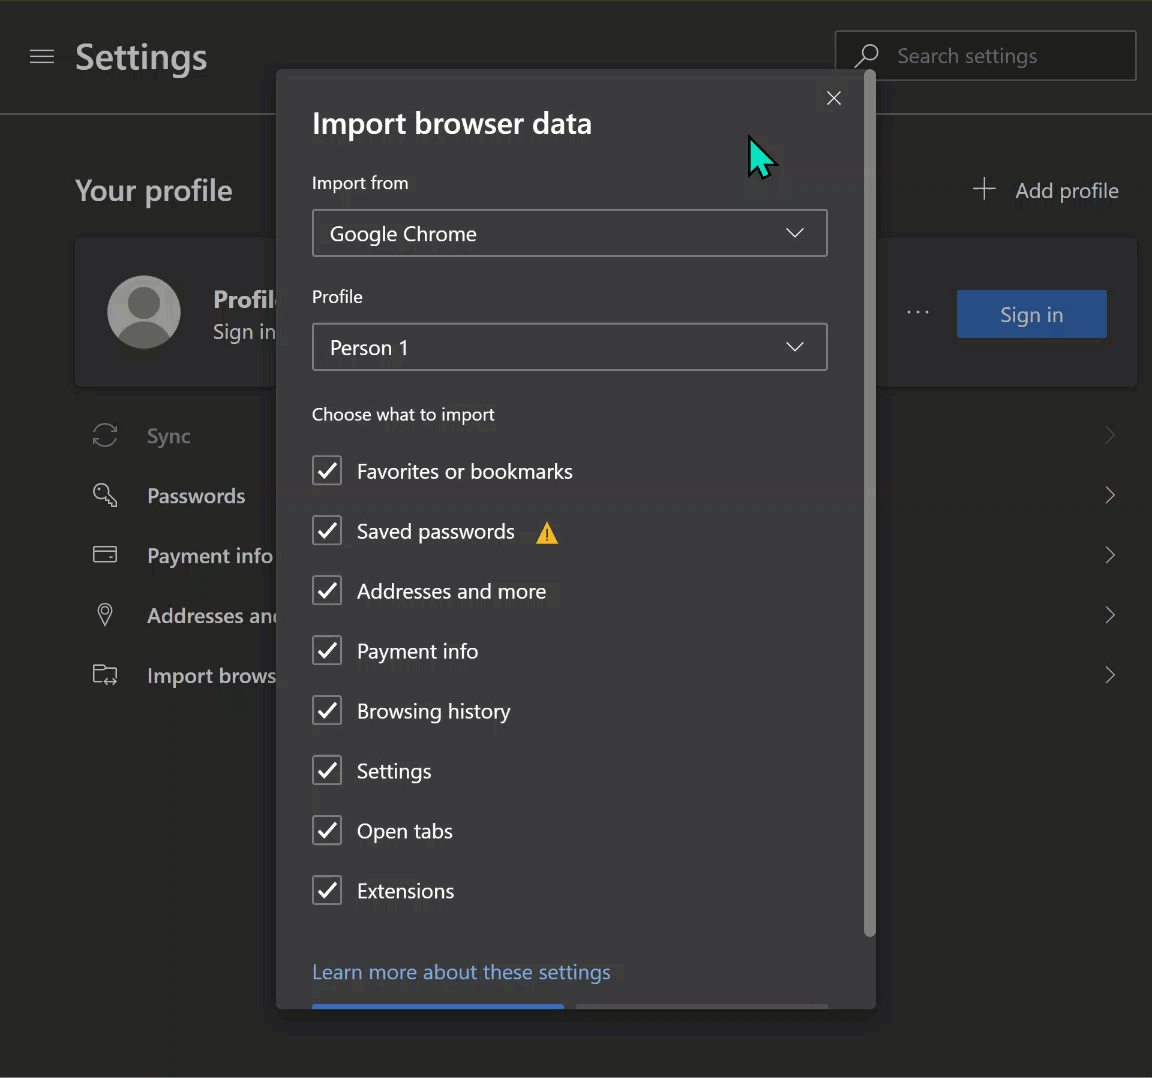This screenshot has width=1152, height=1078.
Task: Click the plus icon beside Add profile
Action: [984, 190]
